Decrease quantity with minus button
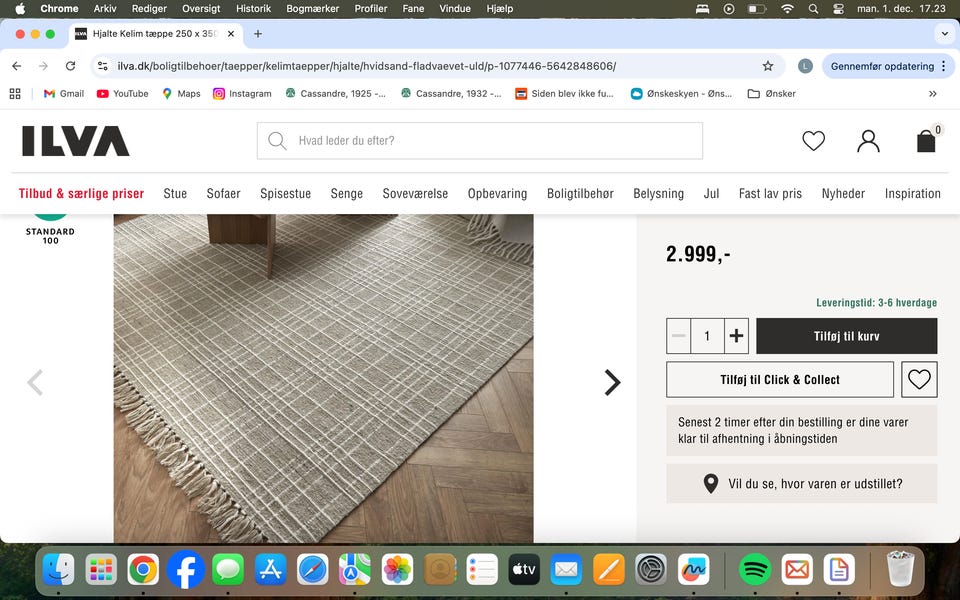 tap(678, 336)
